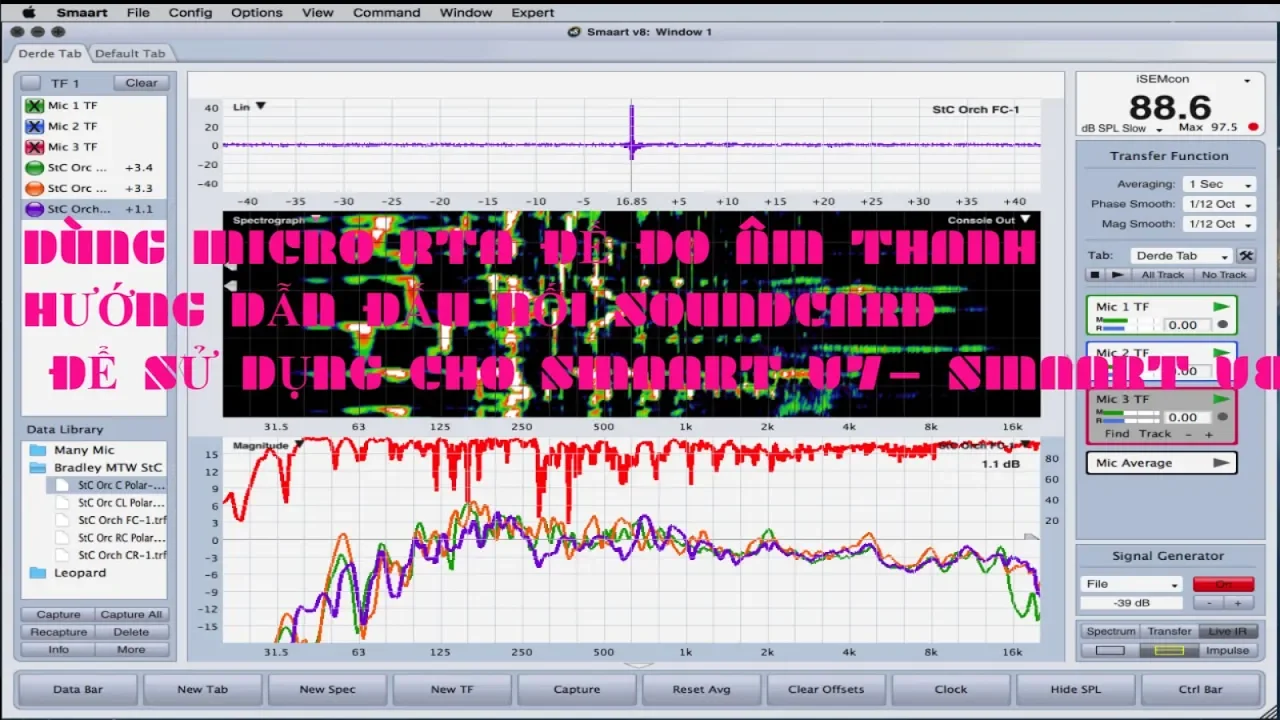Click the stop all measurements icon
Image resolution: width=1280 pixels, height=720 pixels.
coord(1095,275)
